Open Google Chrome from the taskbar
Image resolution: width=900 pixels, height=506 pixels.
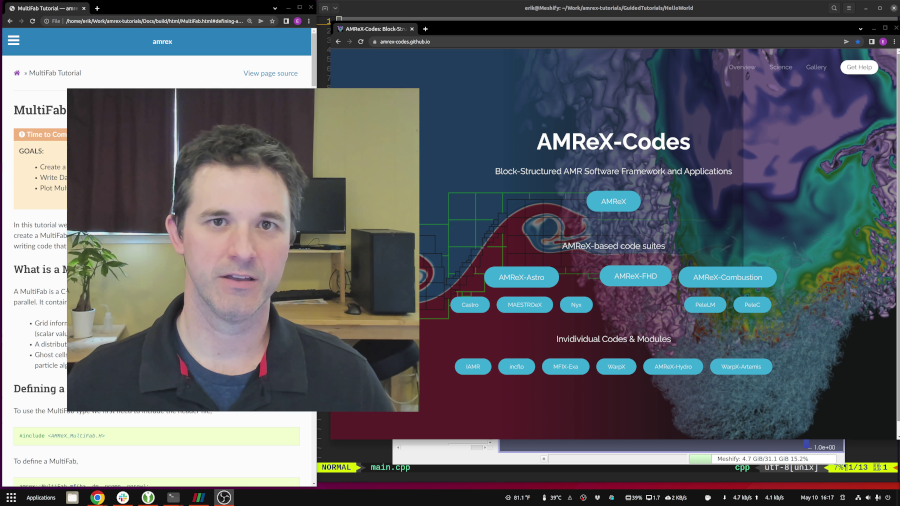(x=97, y=497)
